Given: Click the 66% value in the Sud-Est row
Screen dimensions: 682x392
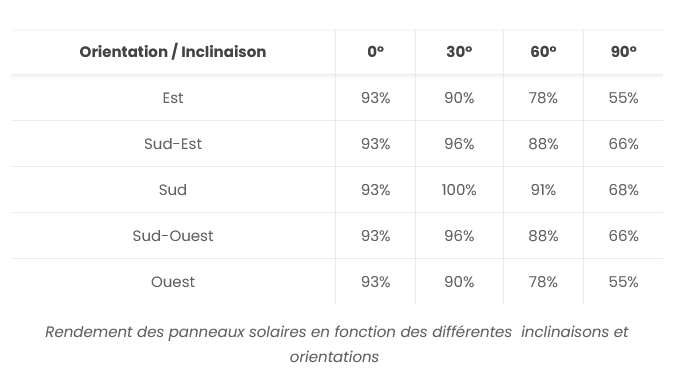Looking at the screenshot, I should click(x=623, y=144).
